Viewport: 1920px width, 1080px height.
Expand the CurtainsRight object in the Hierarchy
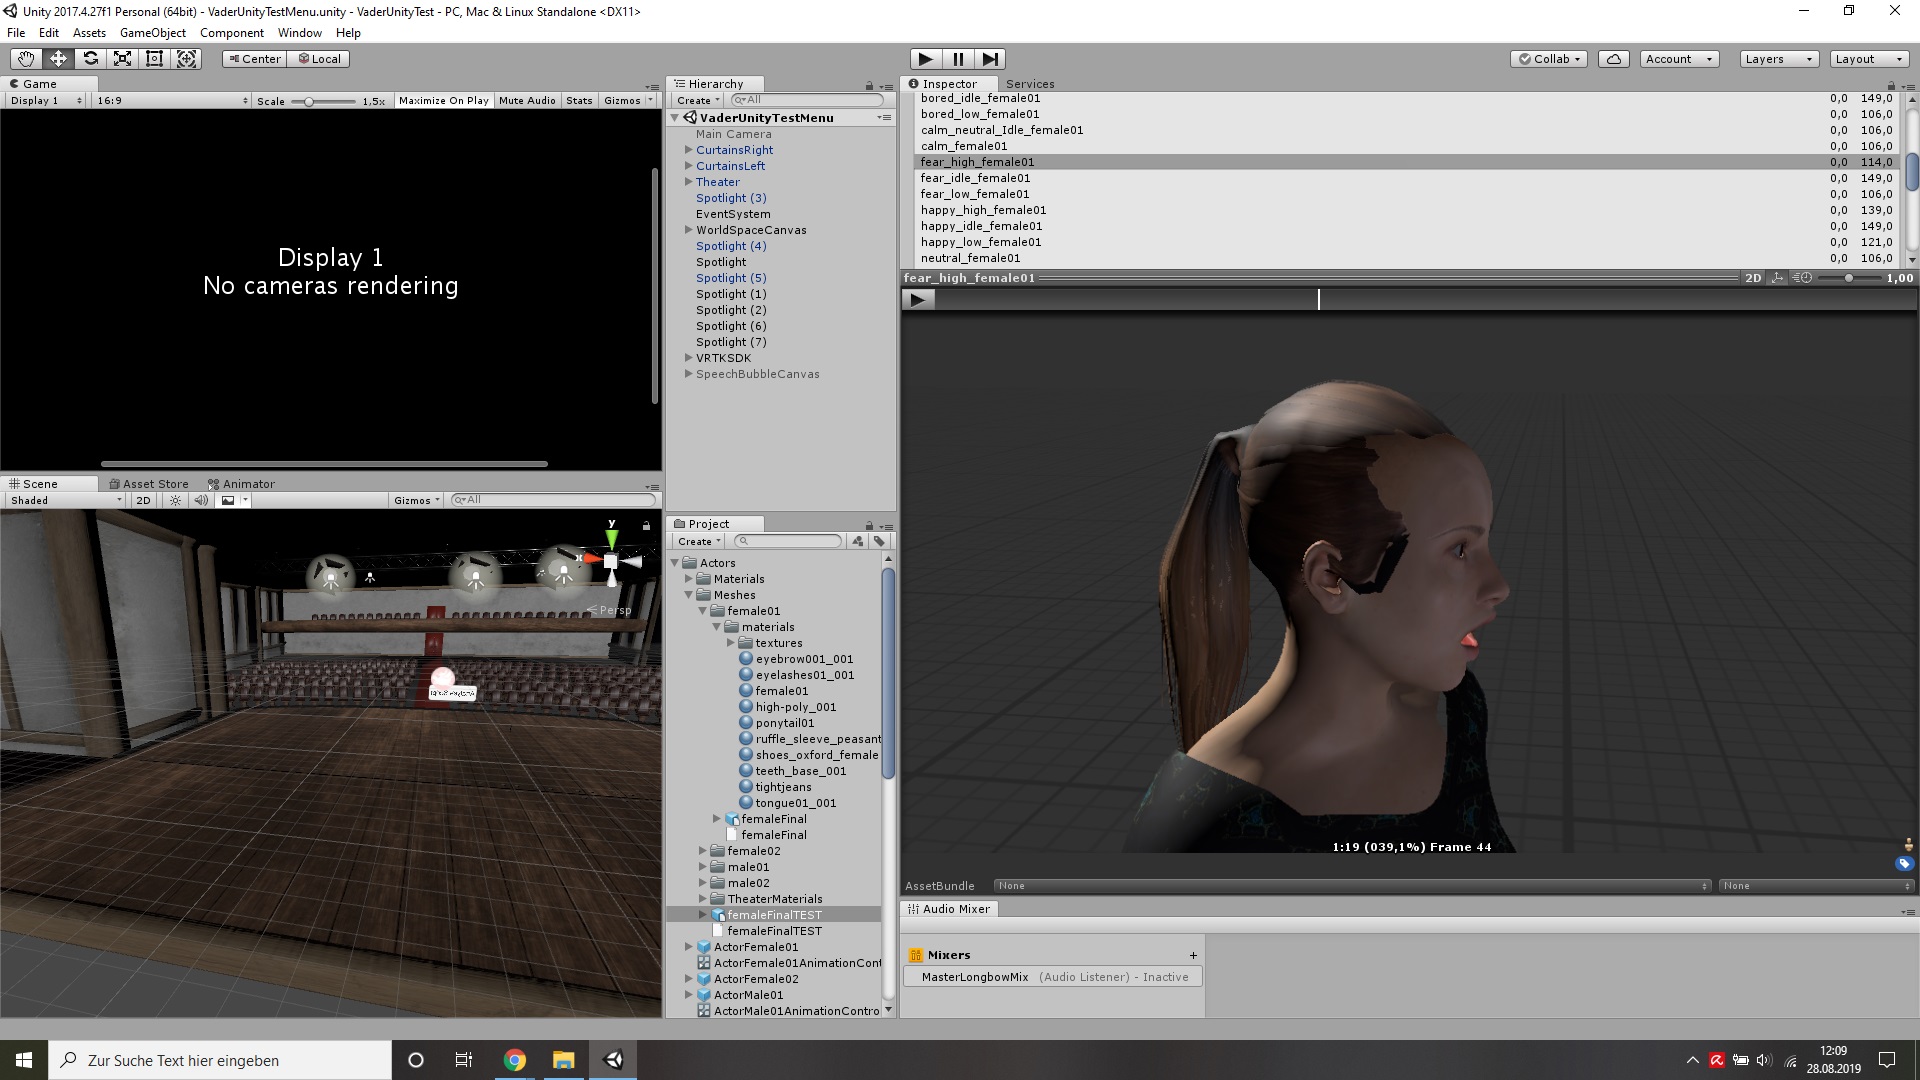click(688, 150)
